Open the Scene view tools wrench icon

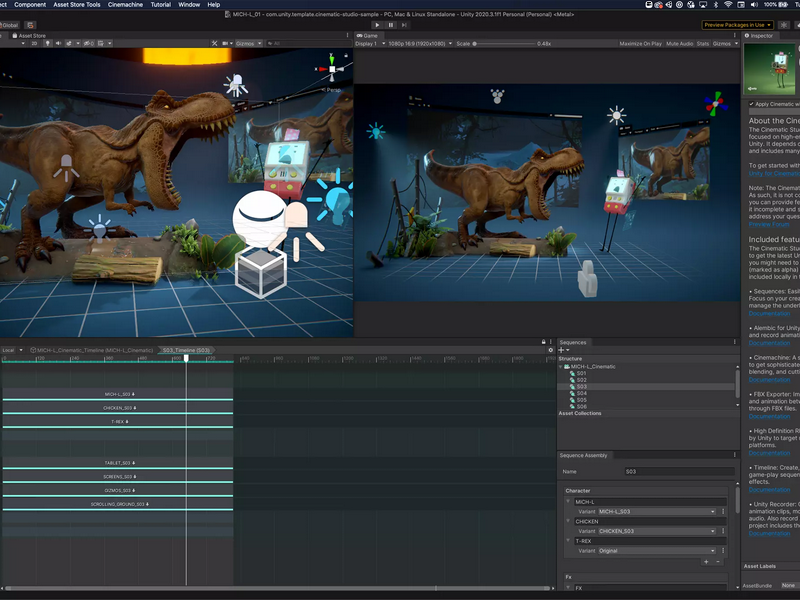point(214,43)
